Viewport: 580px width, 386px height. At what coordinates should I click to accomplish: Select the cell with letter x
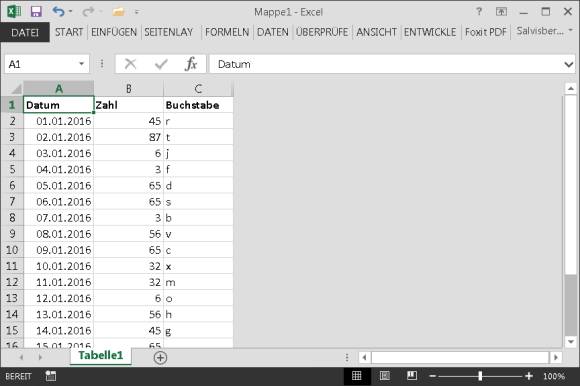pos(198,266)
